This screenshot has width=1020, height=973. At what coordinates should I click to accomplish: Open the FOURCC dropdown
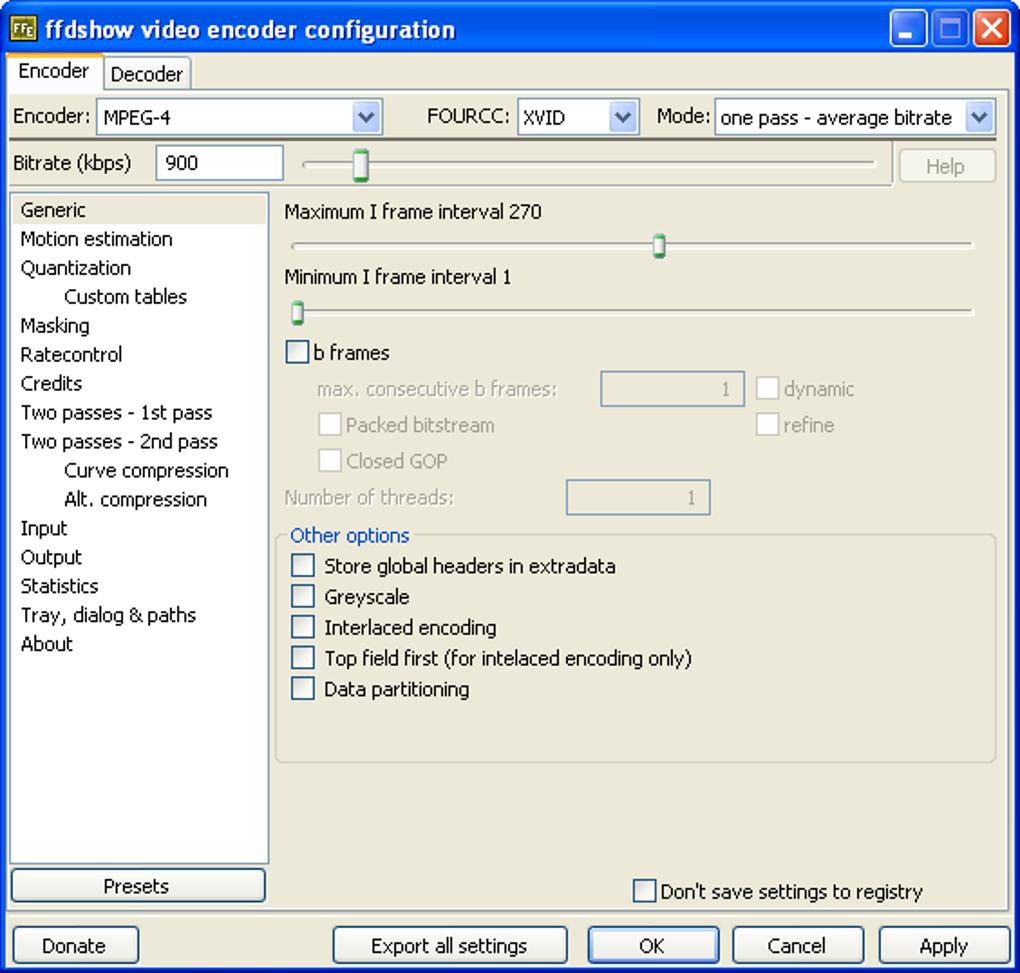point(623,117)
